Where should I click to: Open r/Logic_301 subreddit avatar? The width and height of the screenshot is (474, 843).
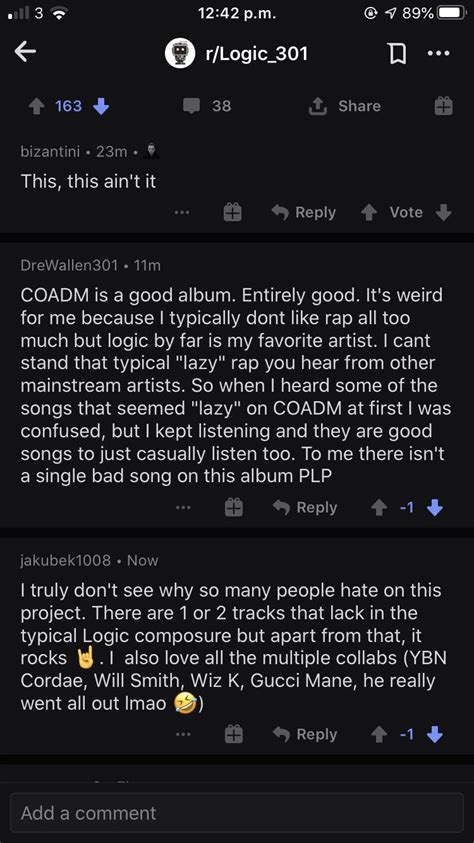pos(180,53)
